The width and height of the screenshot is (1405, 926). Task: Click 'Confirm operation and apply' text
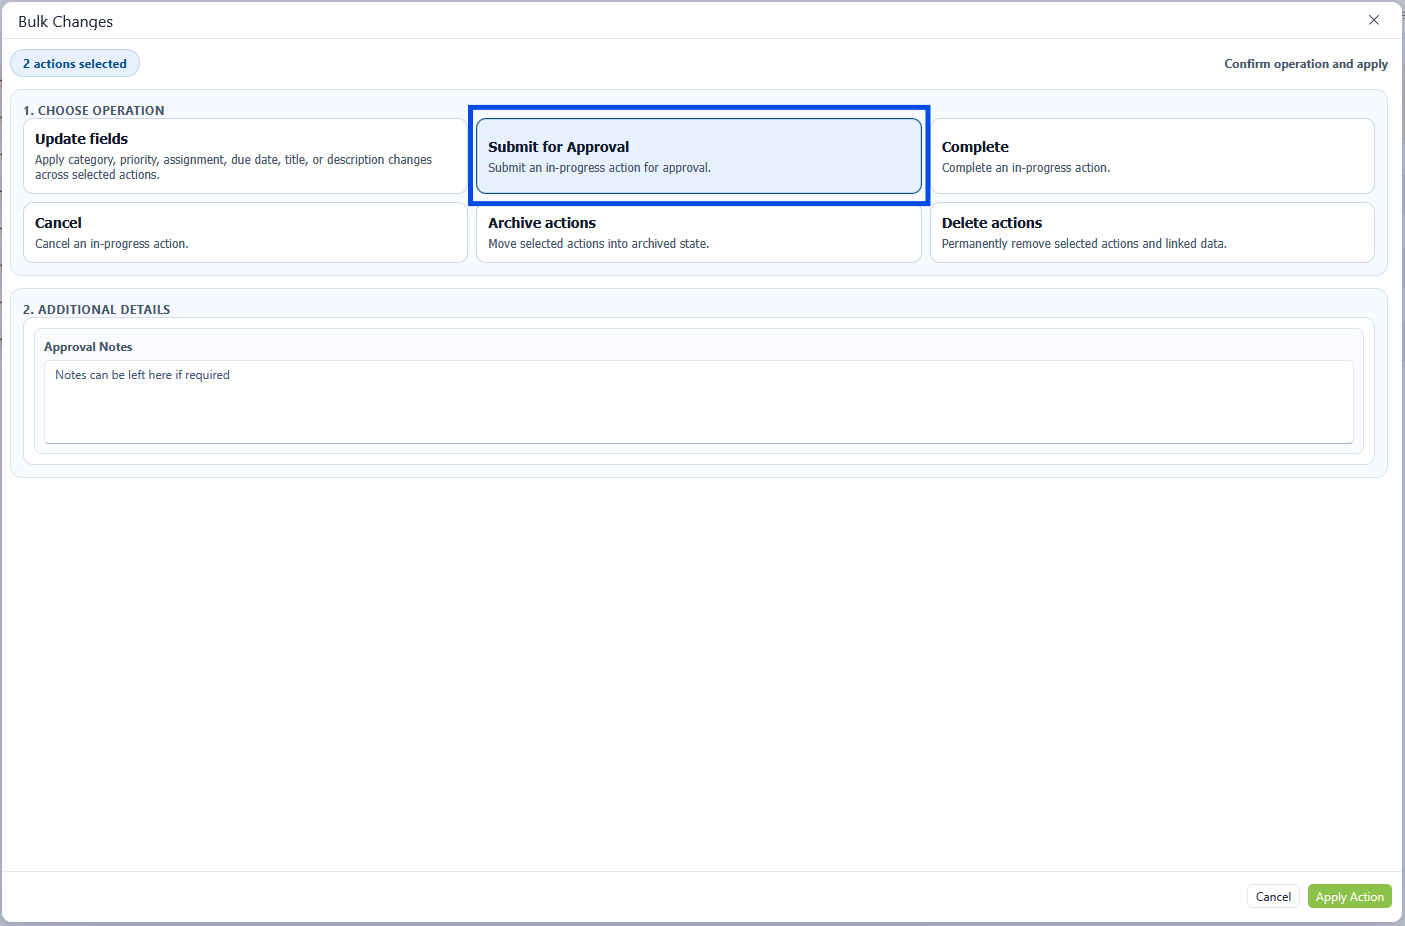click(x=1305, y=64)
